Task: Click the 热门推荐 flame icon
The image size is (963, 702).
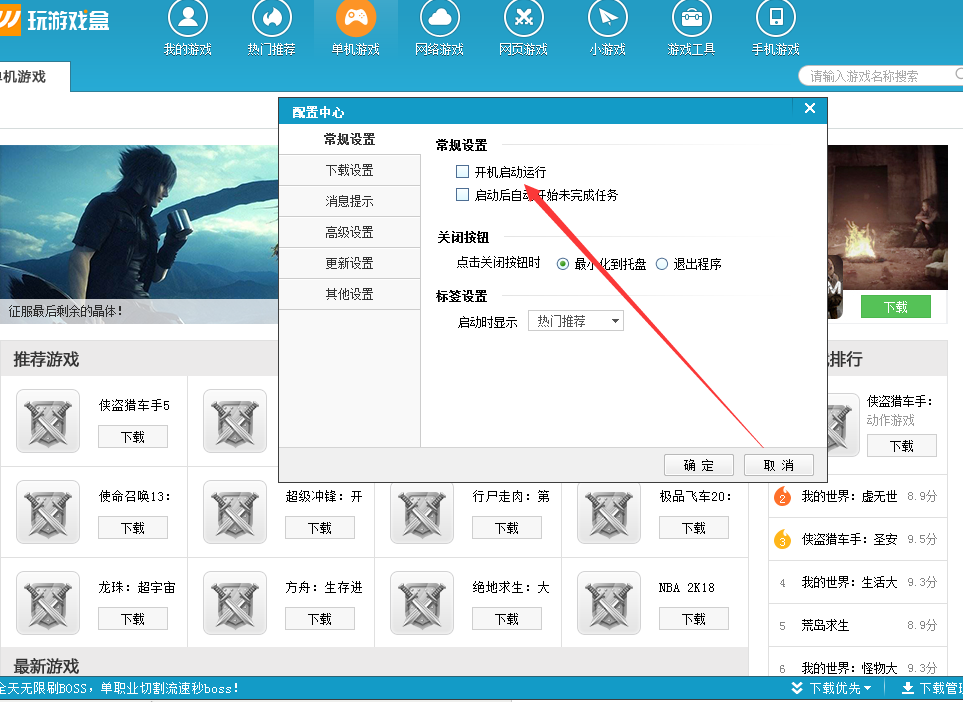Action: [271, 18]
